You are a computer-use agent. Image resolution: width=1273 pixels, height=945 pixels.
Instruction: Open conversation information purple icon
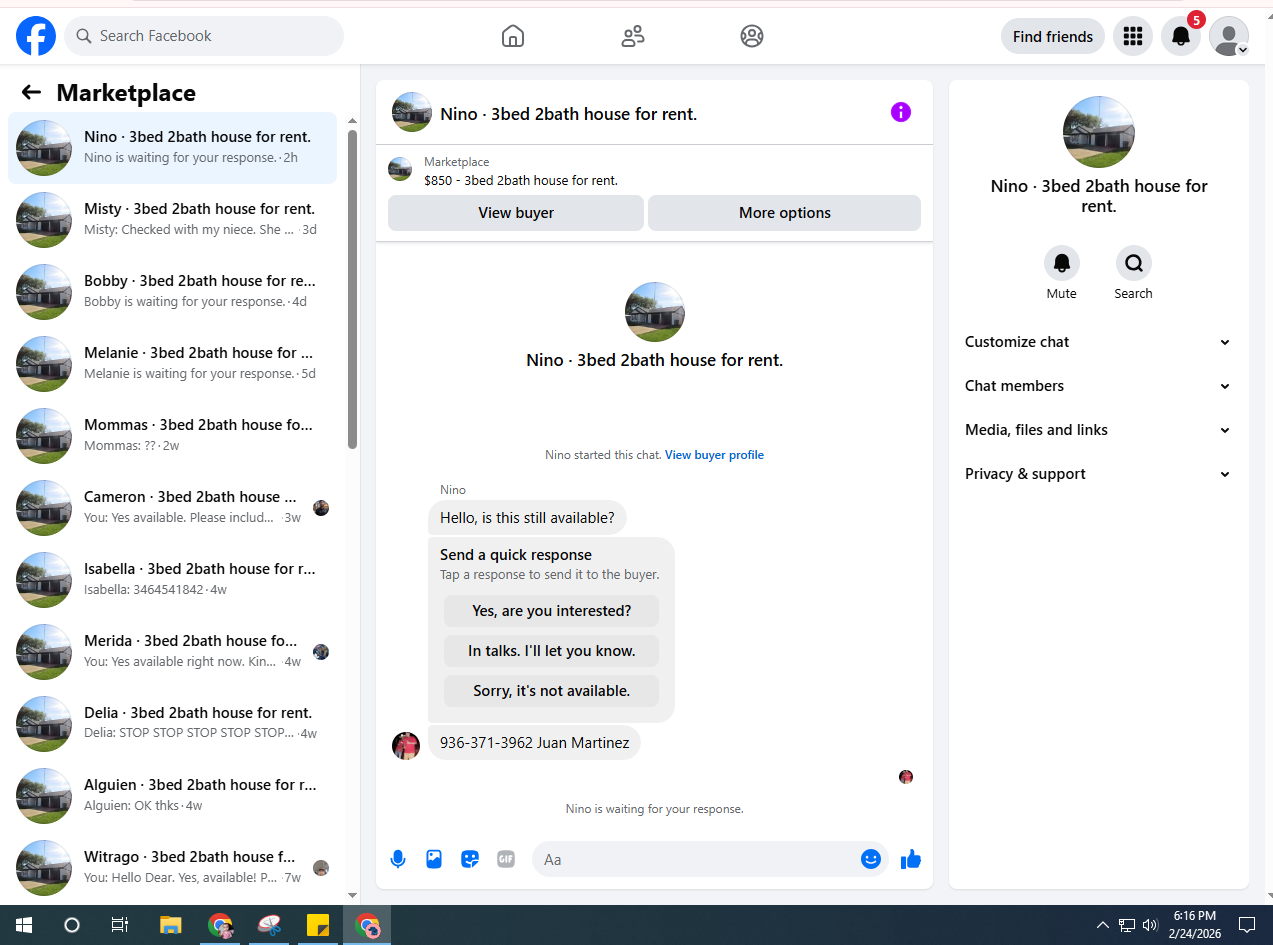(x=901, y=112)
